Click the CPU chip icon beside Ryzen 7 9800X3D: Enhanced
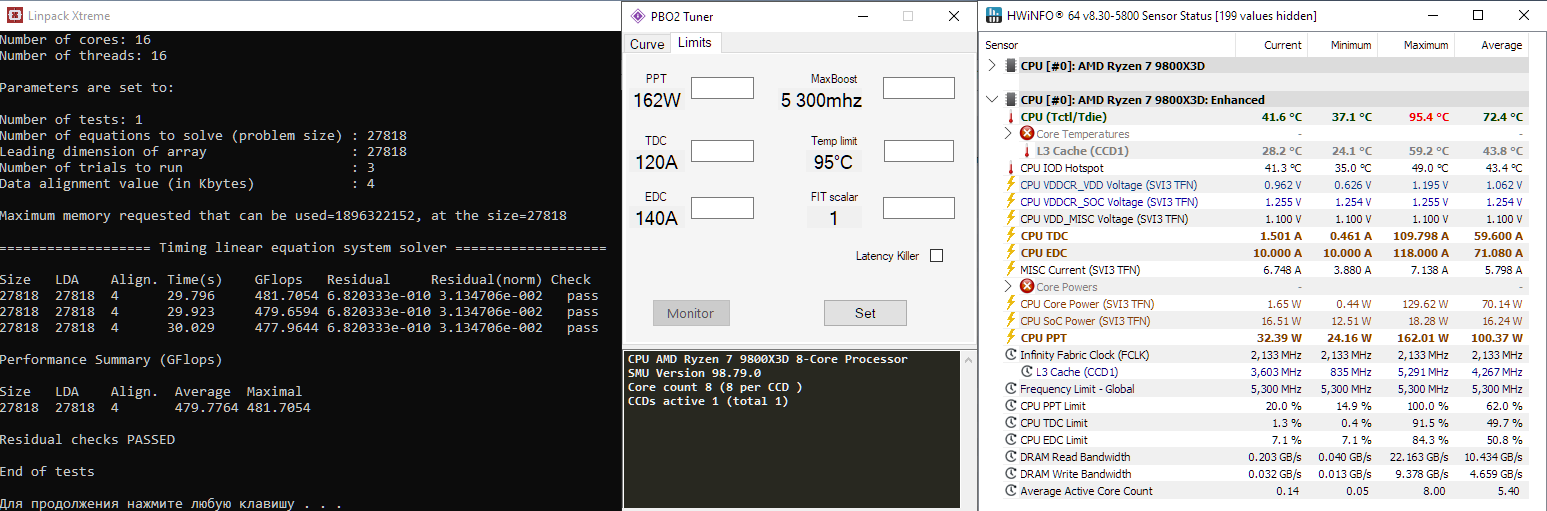The image size is (1547, 511). (1011, 100)
